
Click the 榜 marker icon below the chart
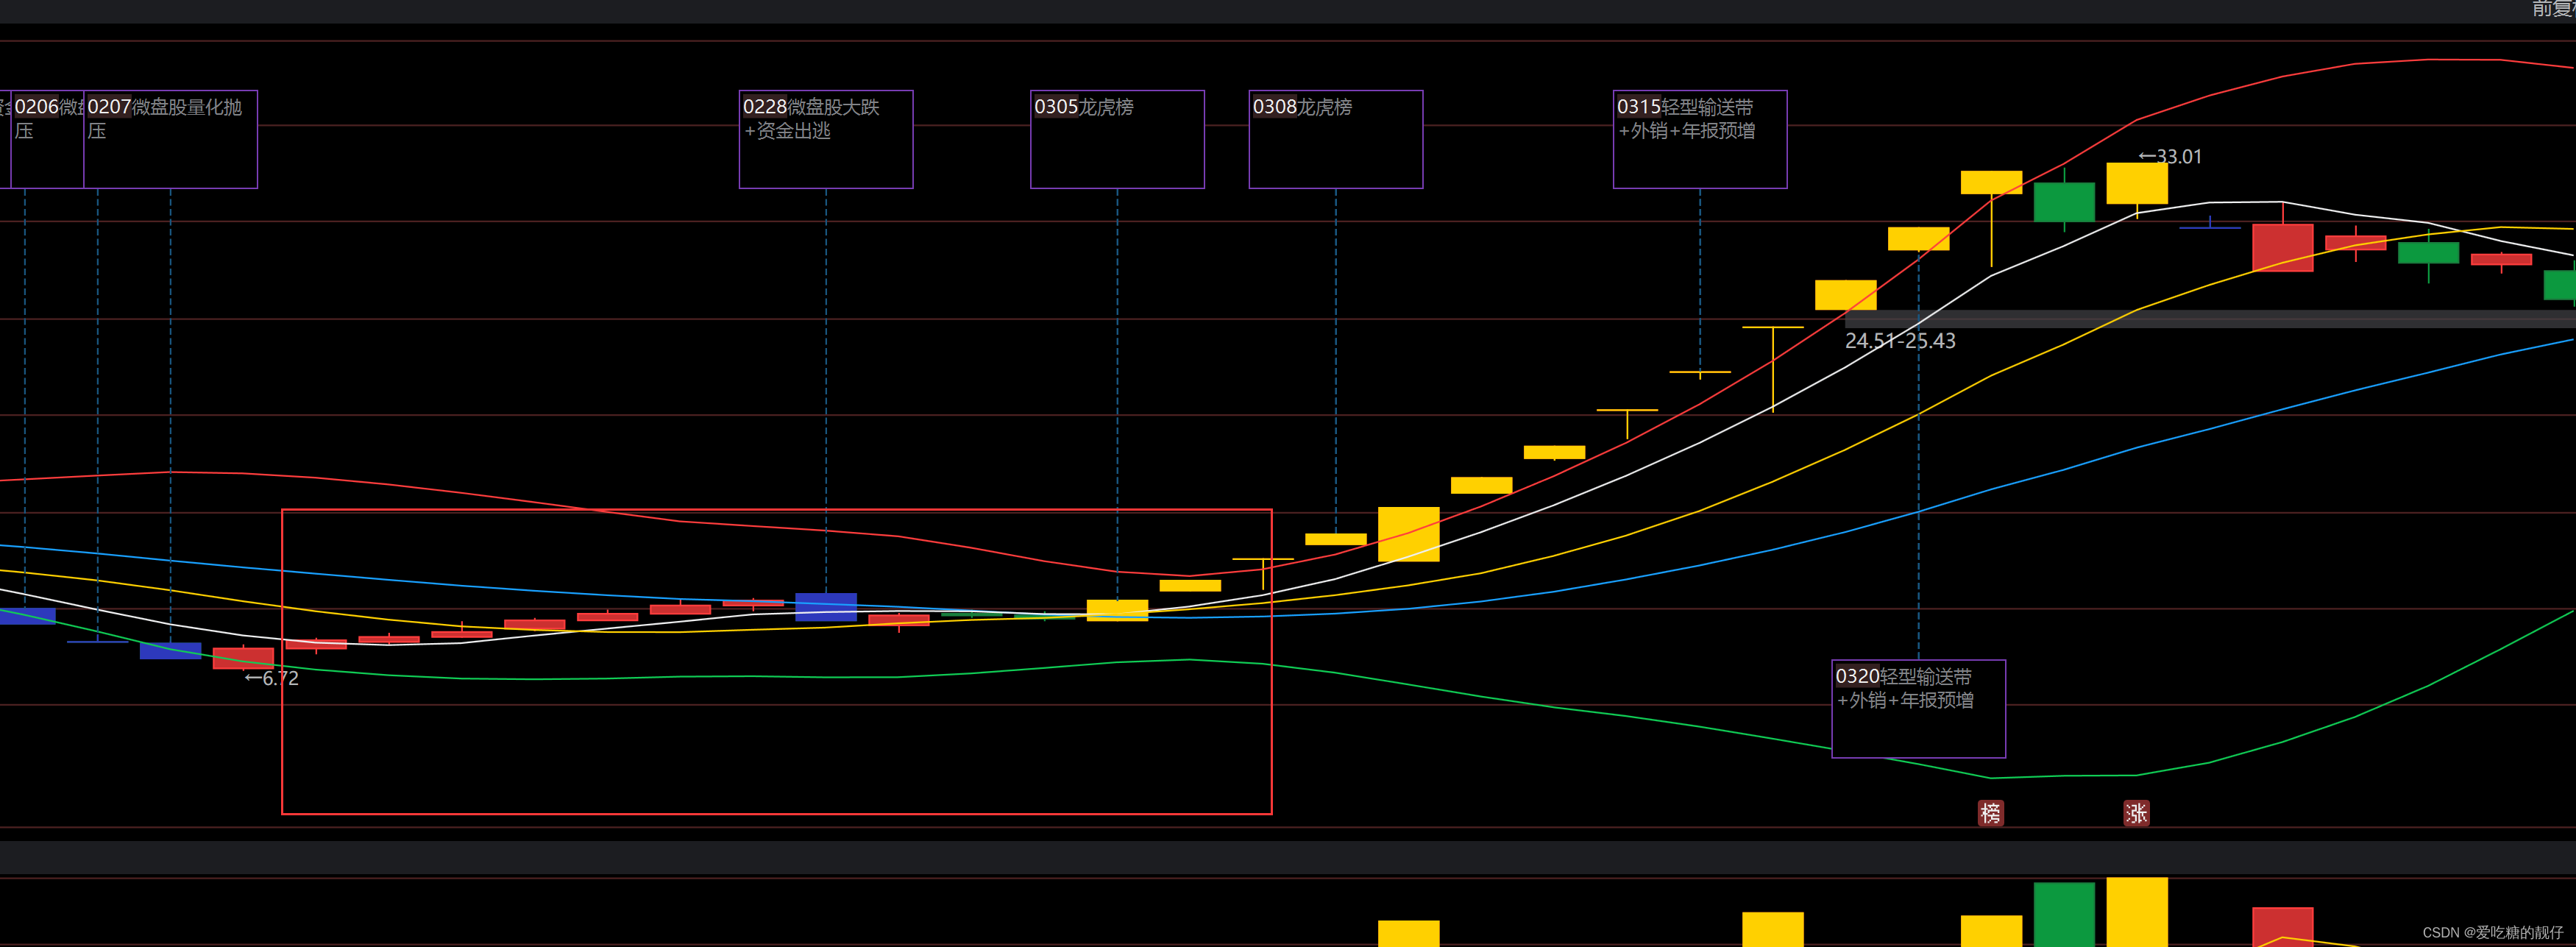[x=1990, y=813]
